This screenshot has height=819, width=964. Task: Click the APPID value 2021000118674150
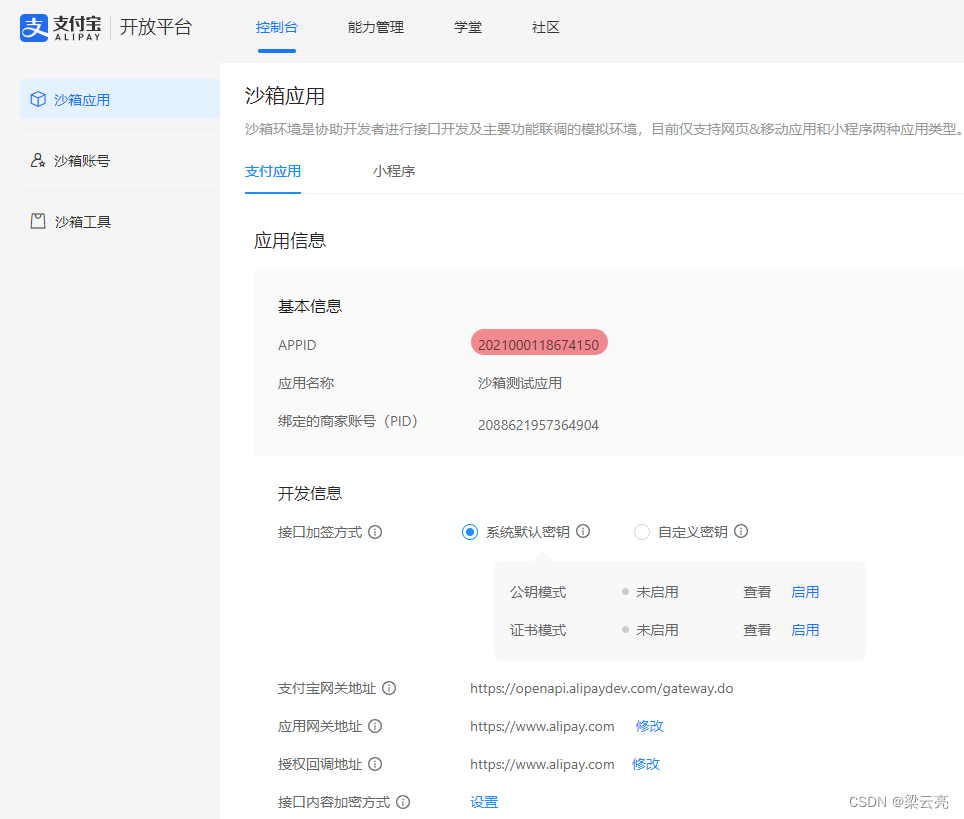pos(539,345)
